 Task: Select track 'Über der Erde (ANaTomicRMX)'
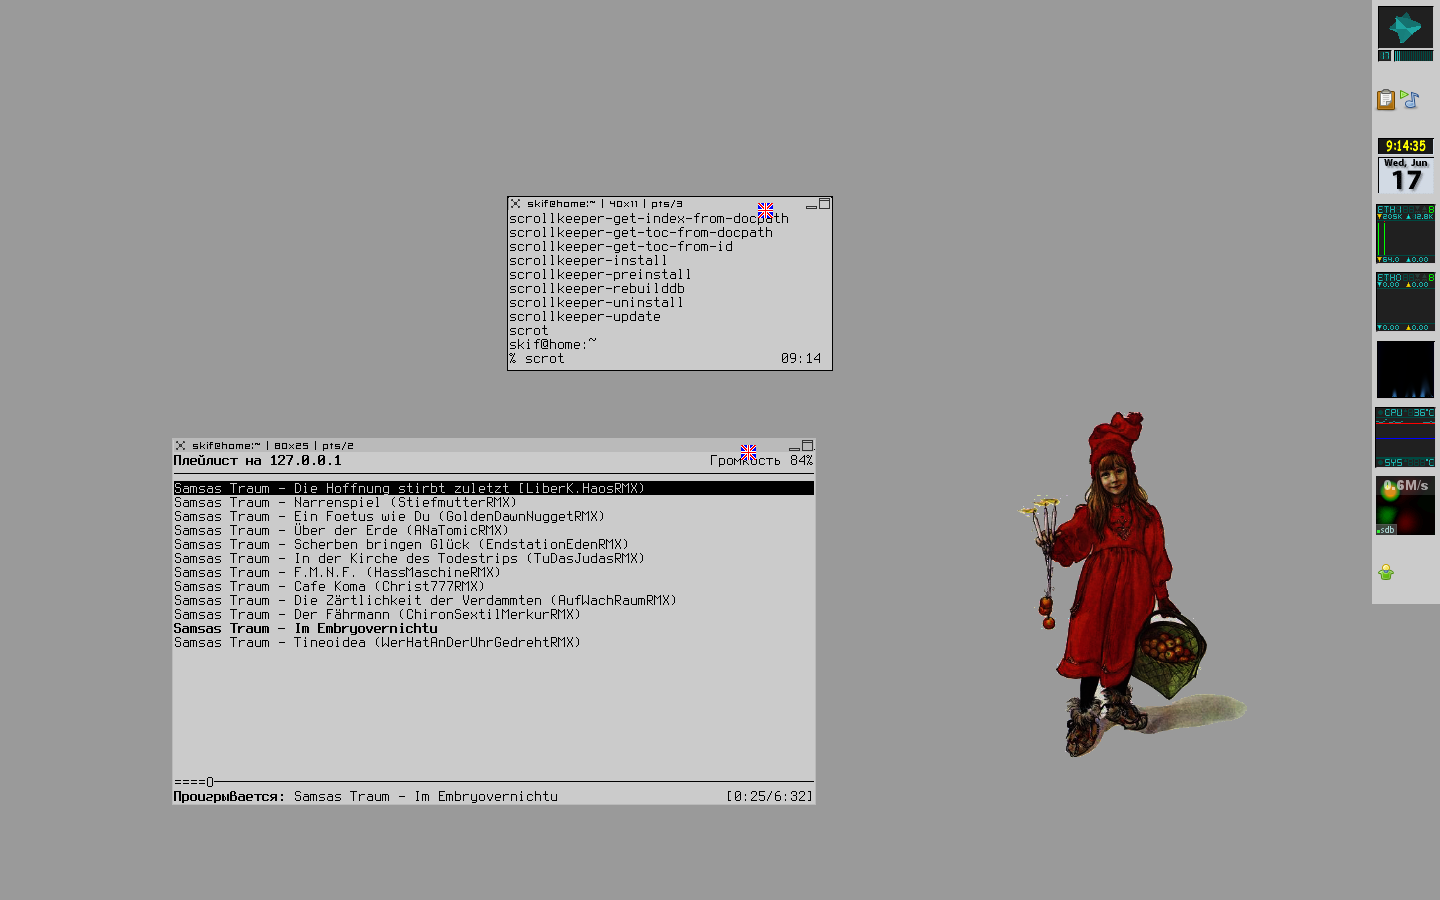(342, 530)
